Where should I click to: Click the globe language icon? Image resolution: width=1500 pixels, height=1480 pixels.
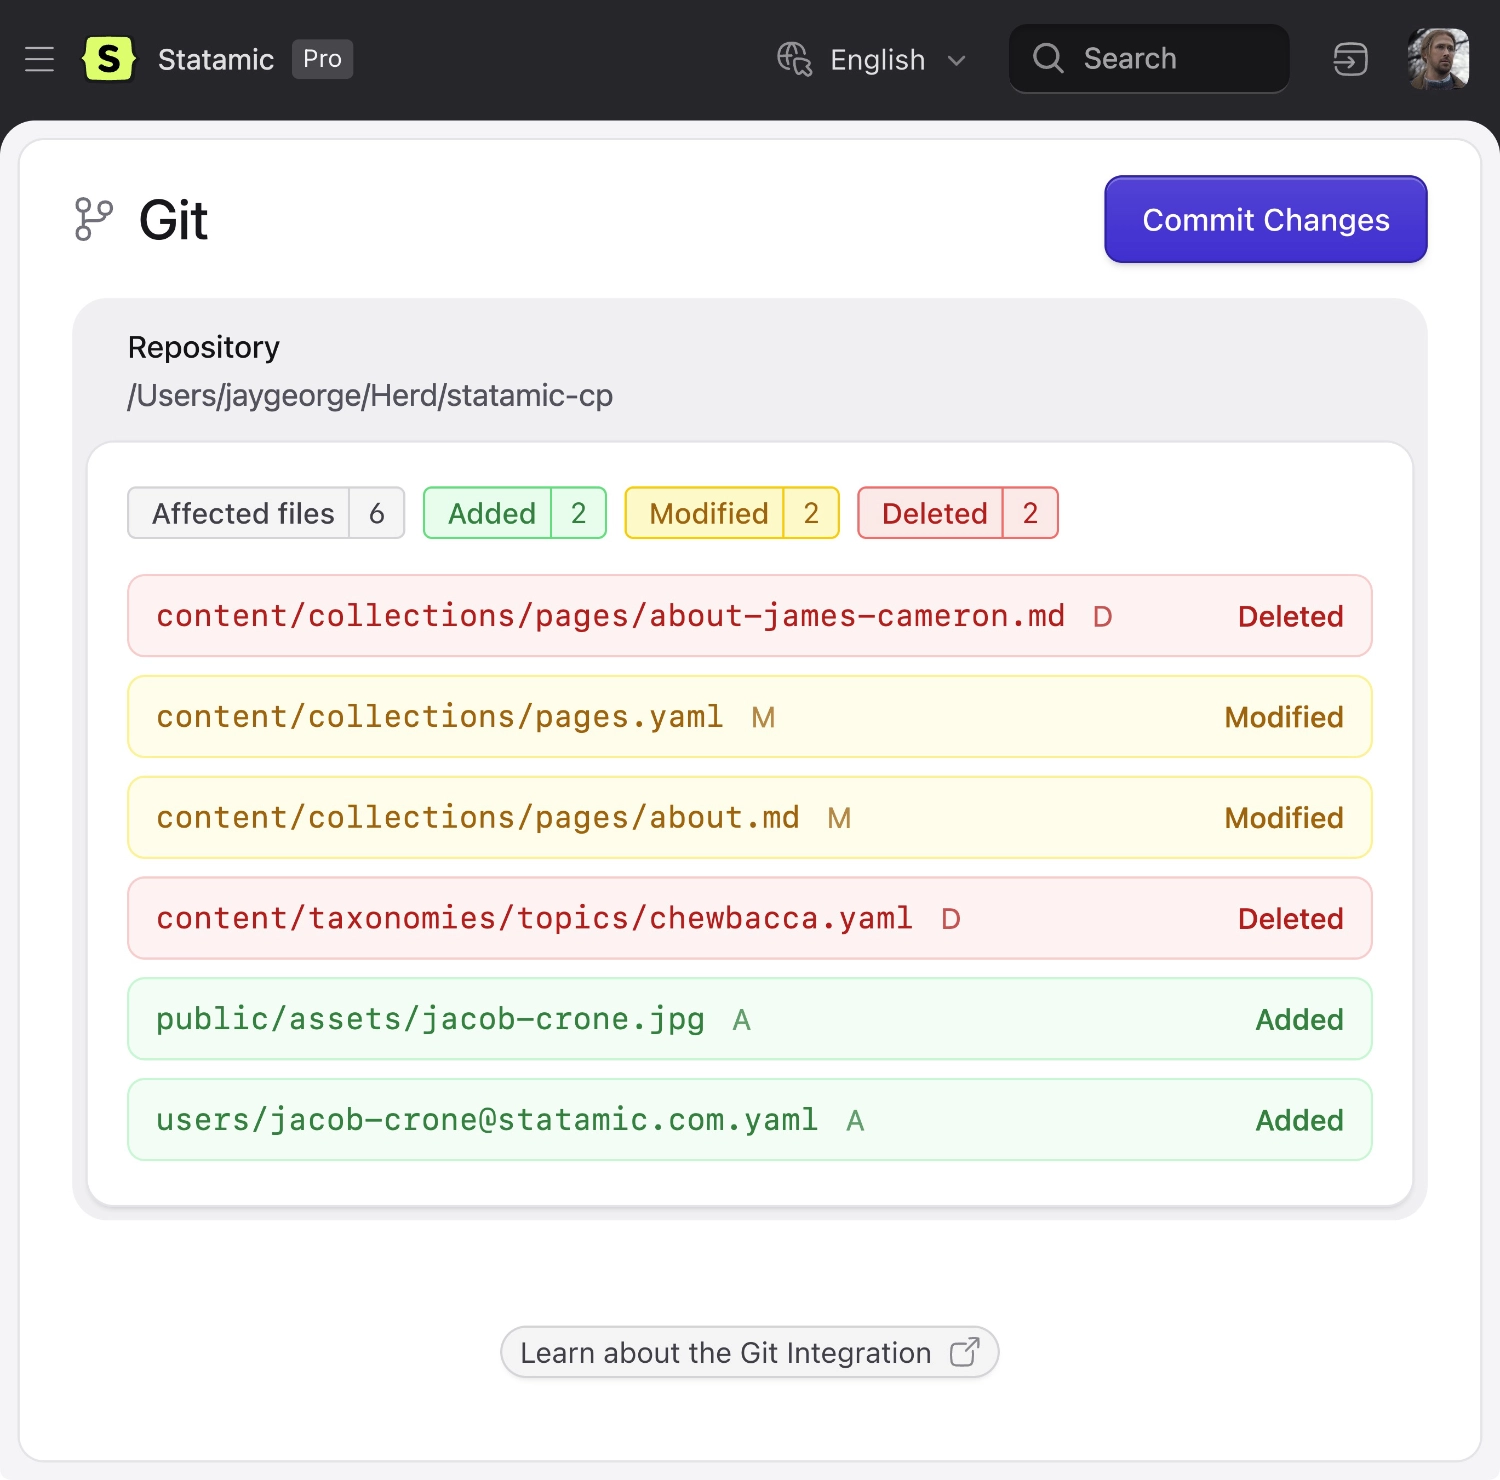[793, 59]
